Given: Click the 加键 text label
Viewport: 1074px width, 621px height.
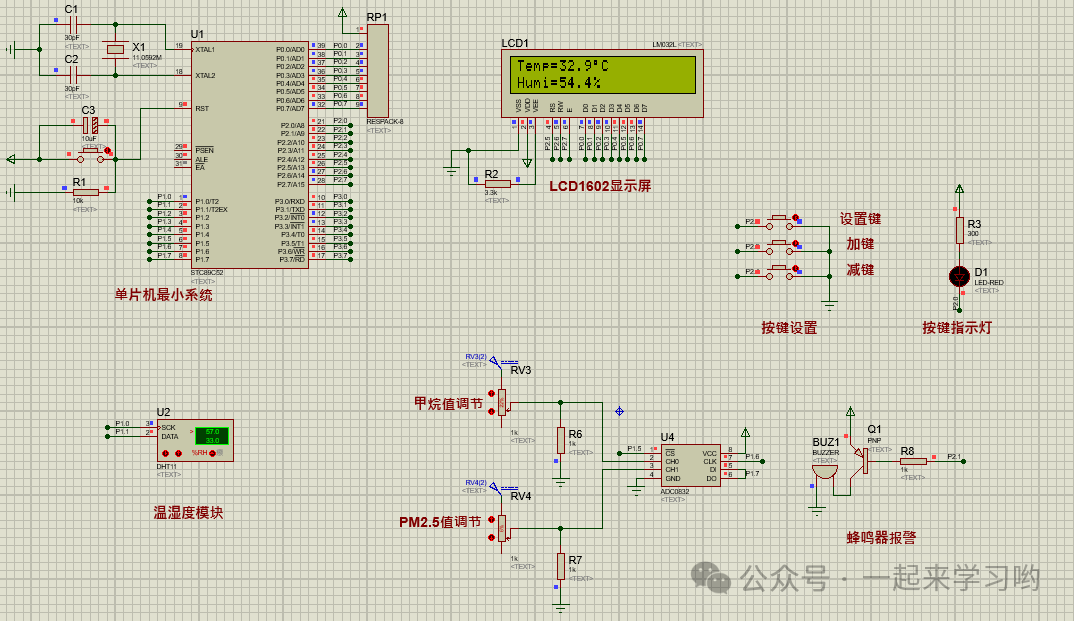Looking at the screenshot, I should pyautogui.click(x=860, y=244).
